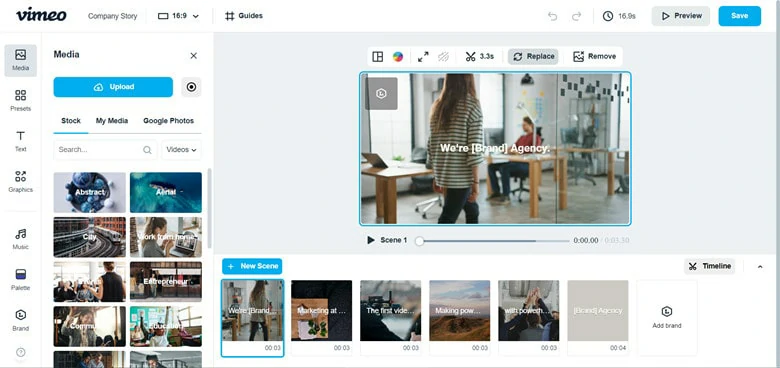Click the vimeo logo
This screenshot has width=780, height=368.
coord(41,15)
